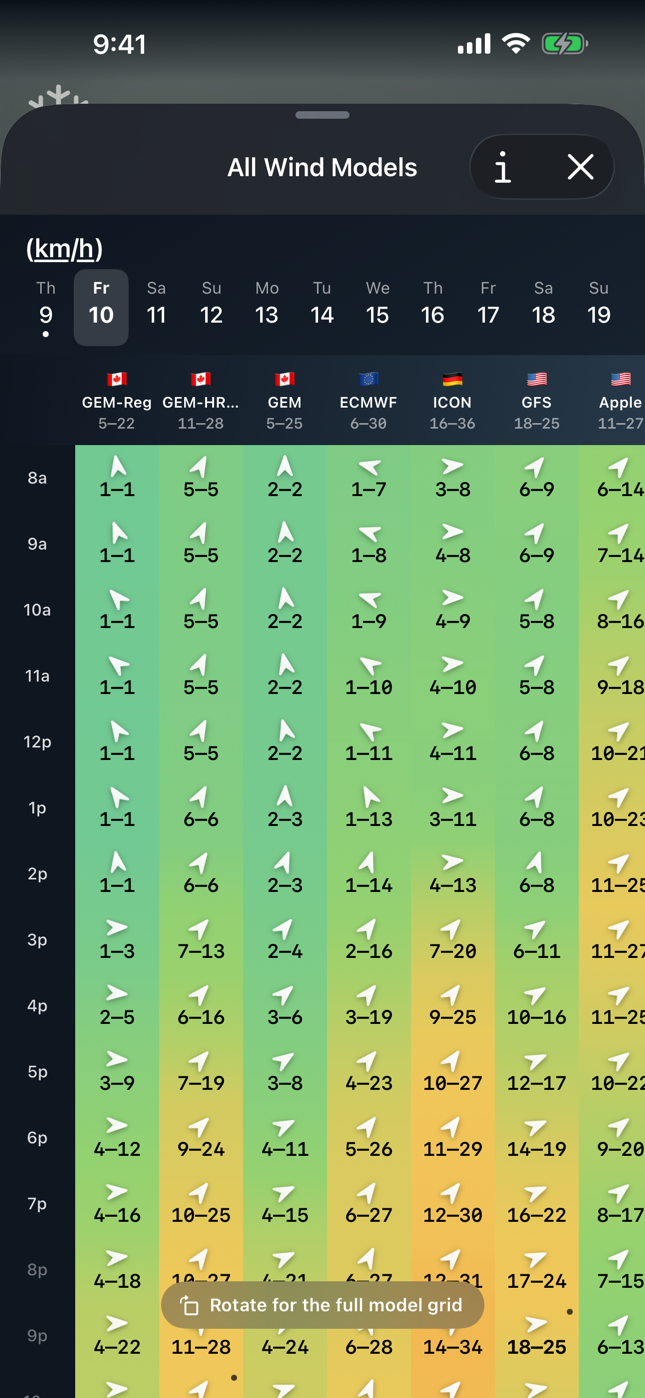Select ECMWF 4–23 cell at 5p
645x1398 pixels.
pyautogui.click(x=369, y=1071)
